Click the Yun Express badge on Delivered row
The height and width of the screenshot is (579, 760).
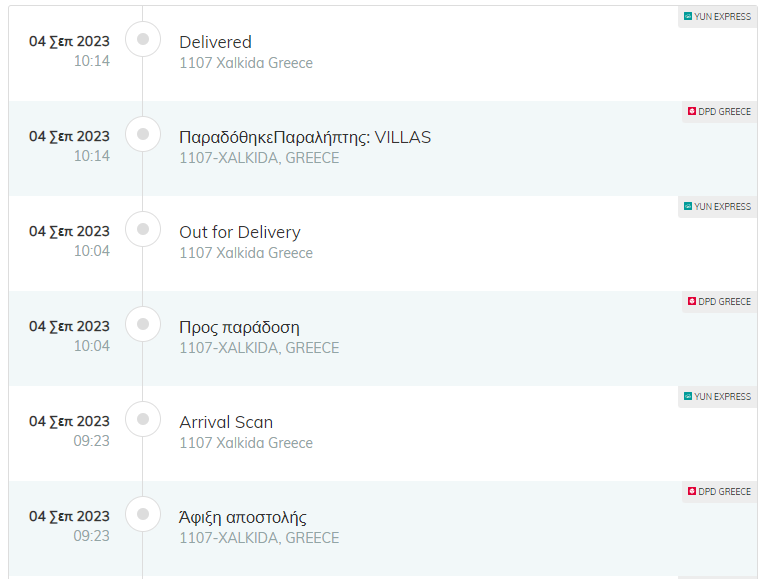click(x=717, y=16)
